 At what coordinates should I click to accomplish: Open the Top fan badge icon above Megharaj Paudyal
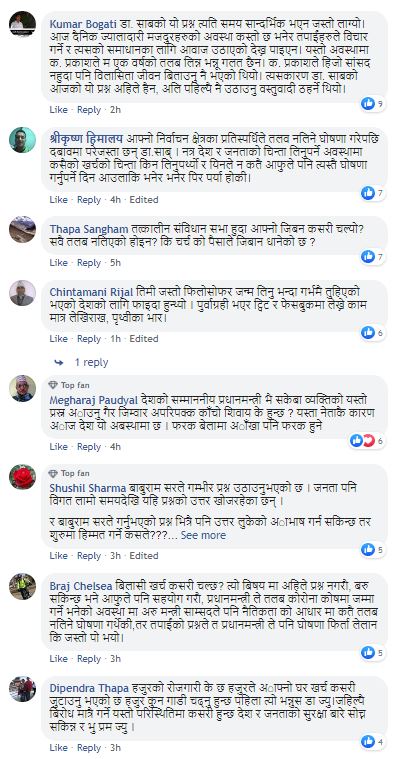point(53,385)
